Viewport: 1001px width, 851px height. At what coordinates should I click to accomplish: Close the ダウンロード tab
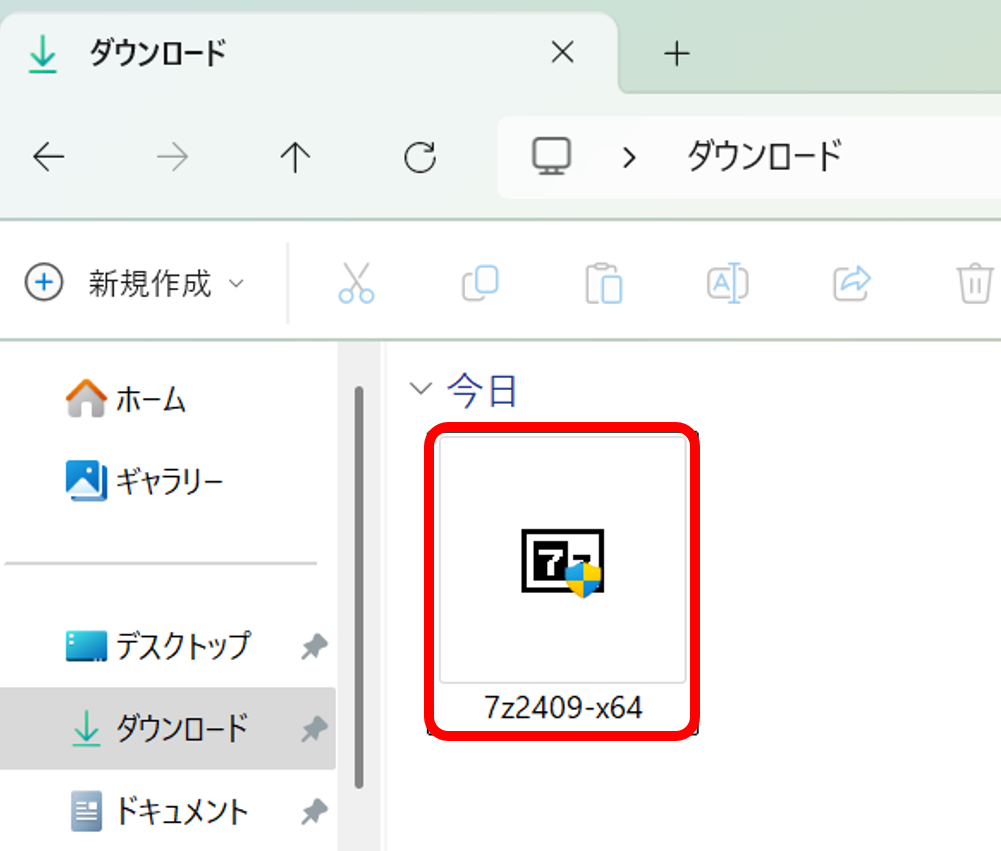point(562,52)
